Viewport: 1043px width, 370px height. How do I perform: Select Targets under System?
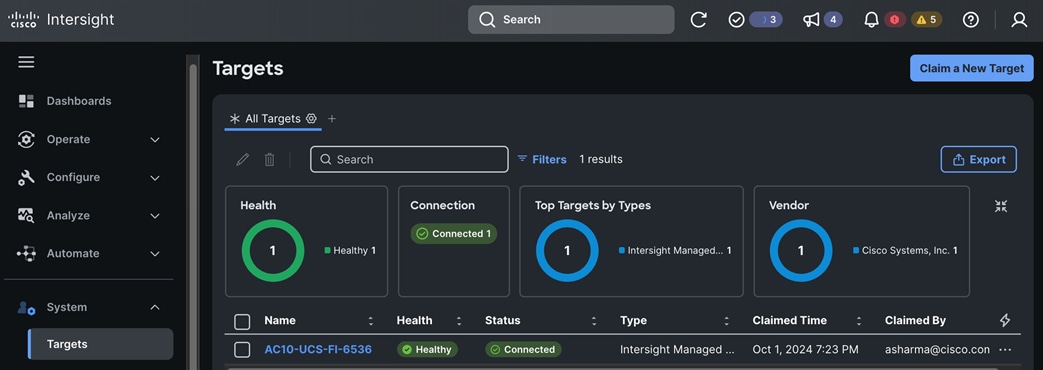point(100,344)
